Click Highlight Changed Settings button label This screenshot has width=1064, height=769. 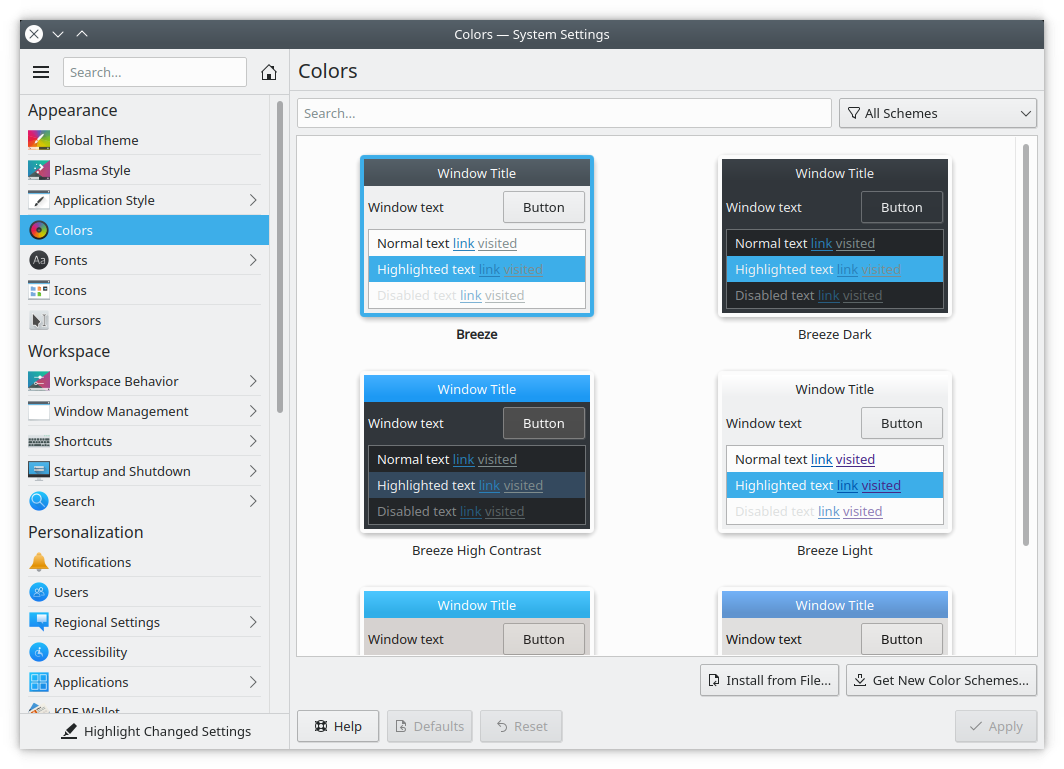click(168, 731)
